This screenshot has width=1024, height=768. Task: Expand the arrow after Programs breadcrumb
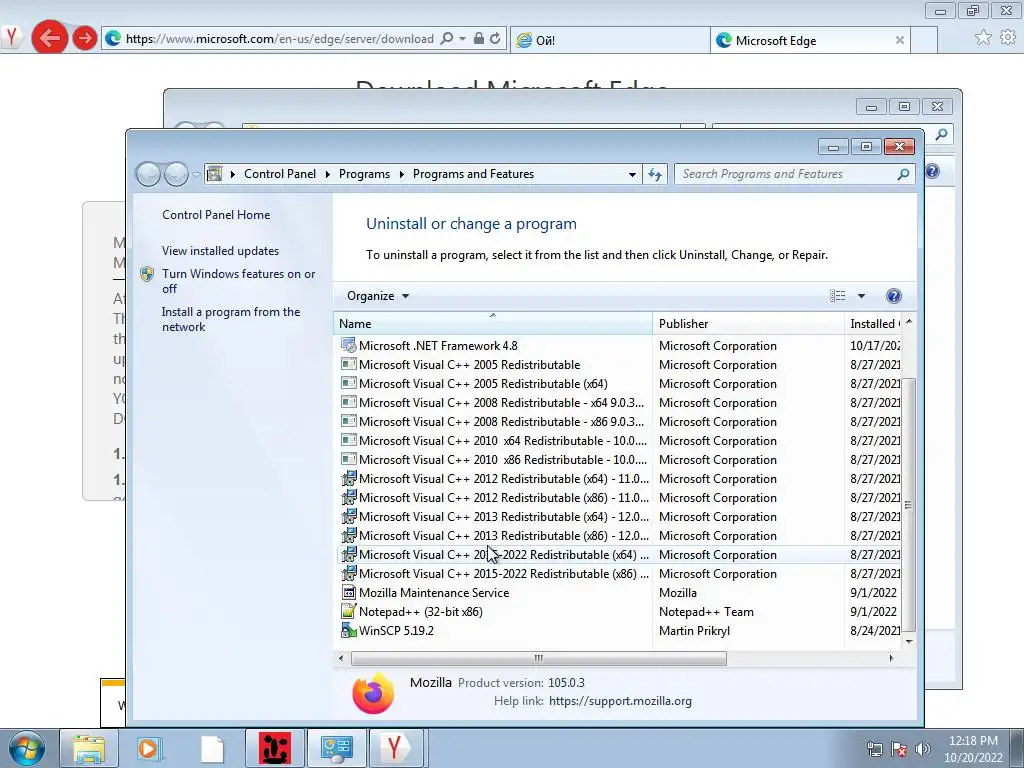401,174
